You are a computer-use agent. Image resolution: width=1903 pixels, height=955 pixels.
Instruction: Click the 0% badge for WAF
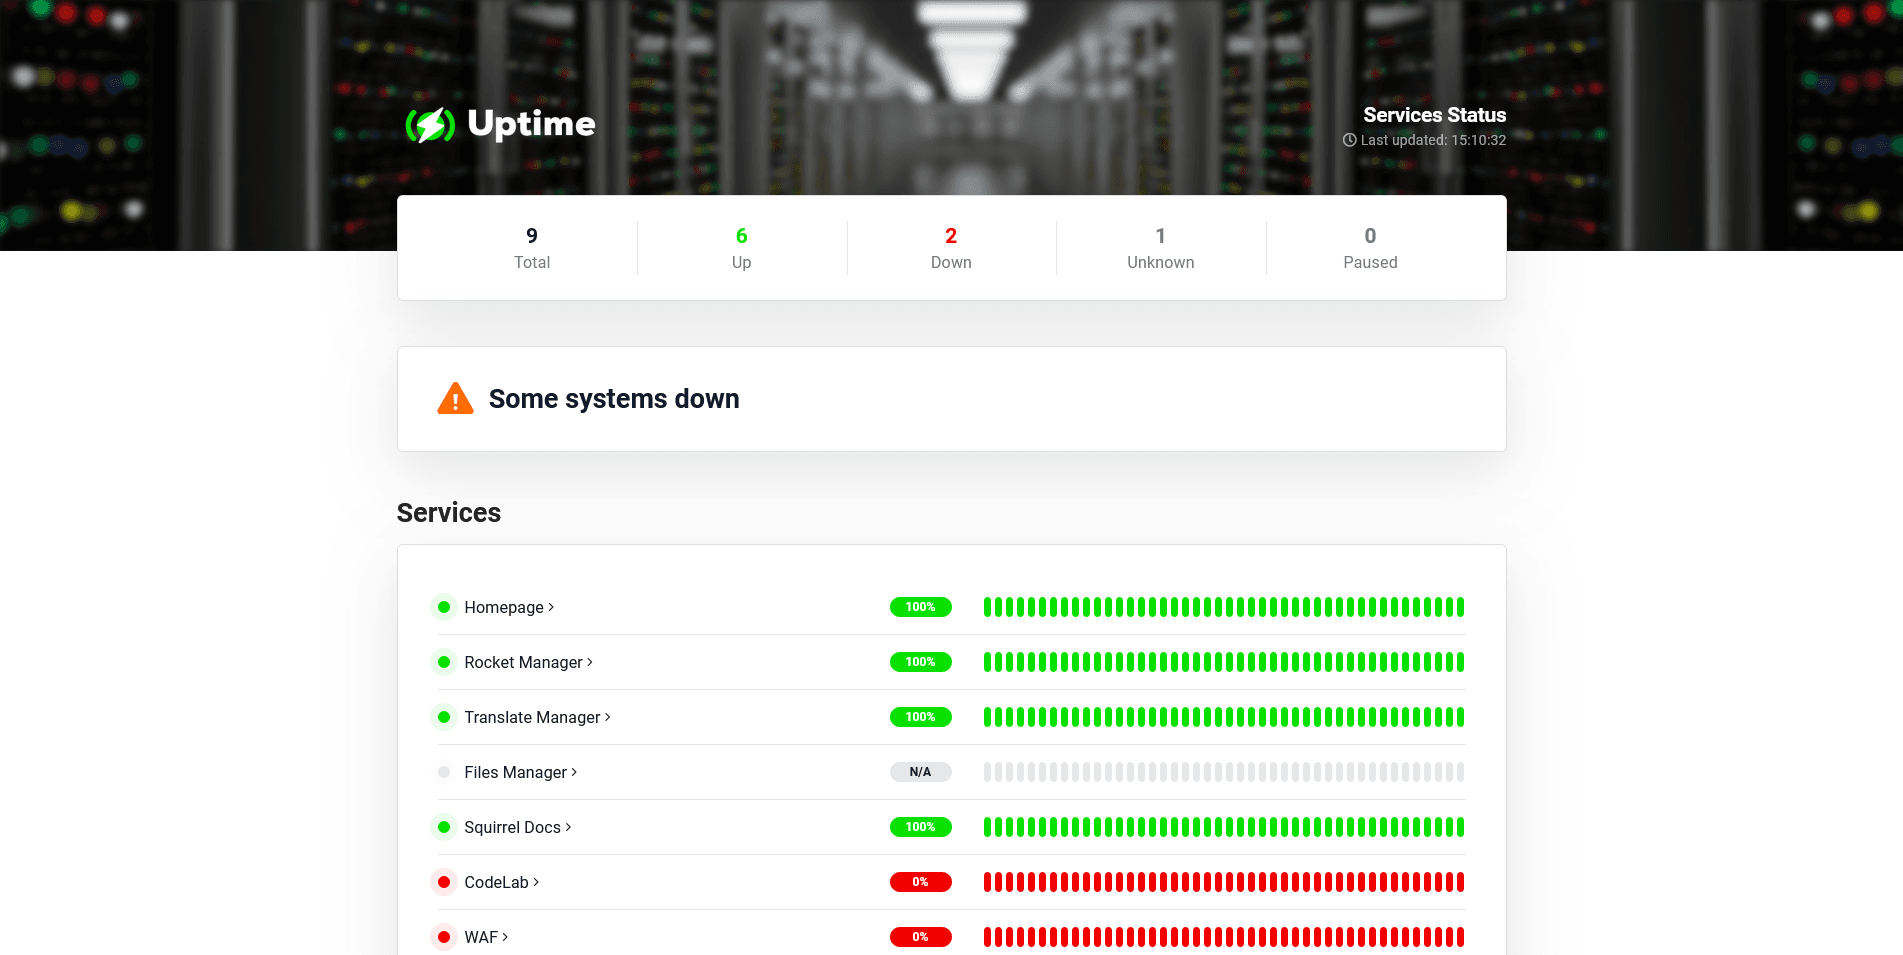920,937
